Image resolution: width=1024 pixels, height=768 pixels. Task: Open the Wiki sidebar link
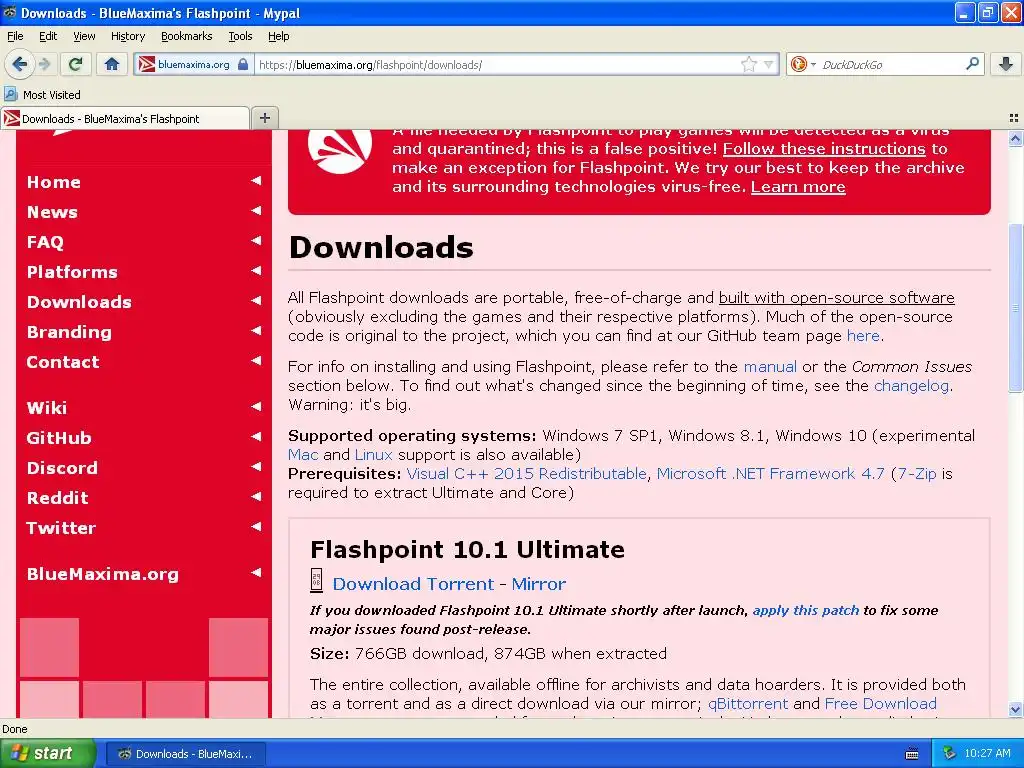coord(46,408)
